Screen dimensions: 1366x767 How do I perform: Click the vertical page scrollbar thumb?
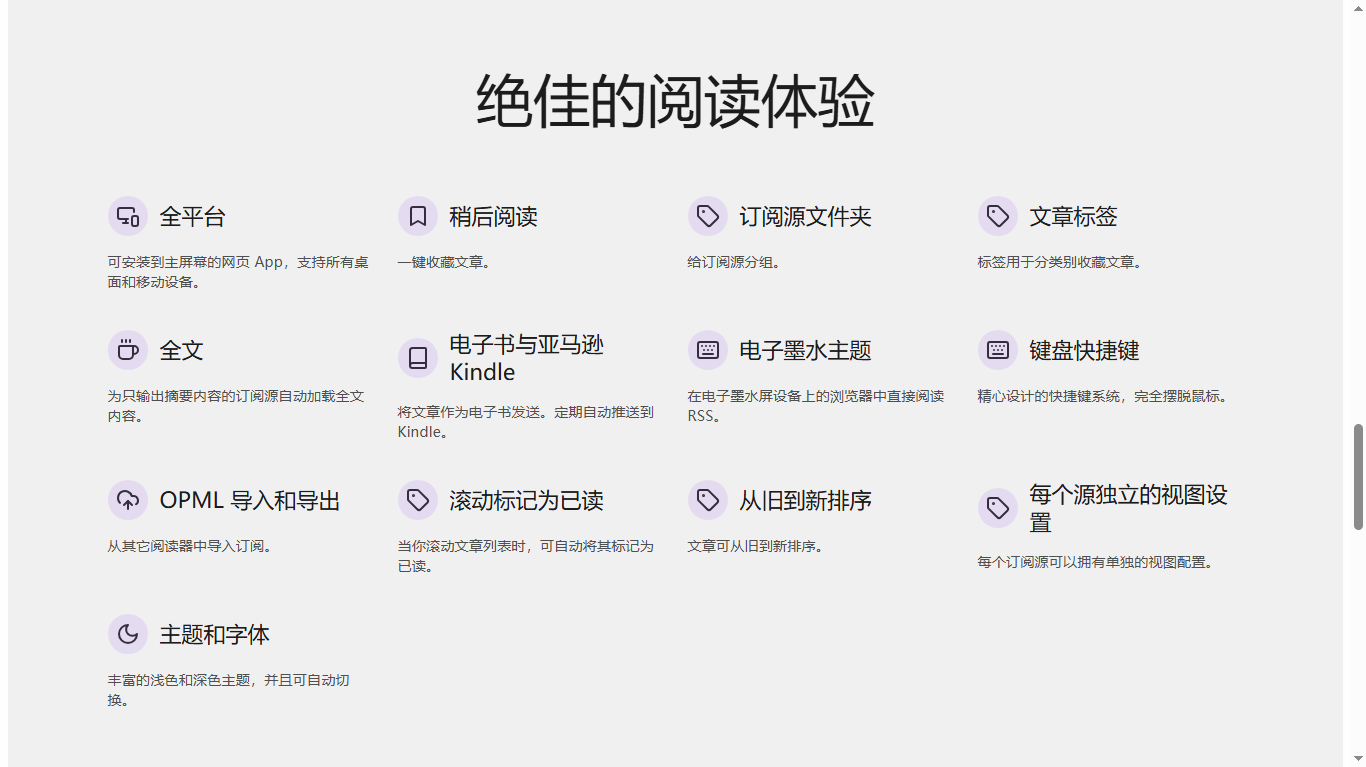click(1358, 477)
